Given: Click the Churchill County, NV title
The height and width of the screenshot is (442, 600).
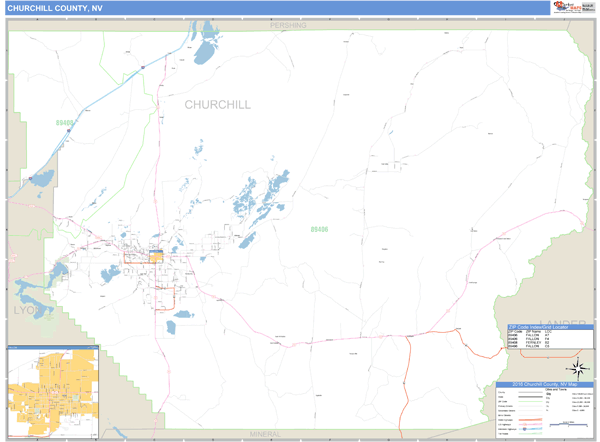Looking at the screenshot, I should point(56,8).
